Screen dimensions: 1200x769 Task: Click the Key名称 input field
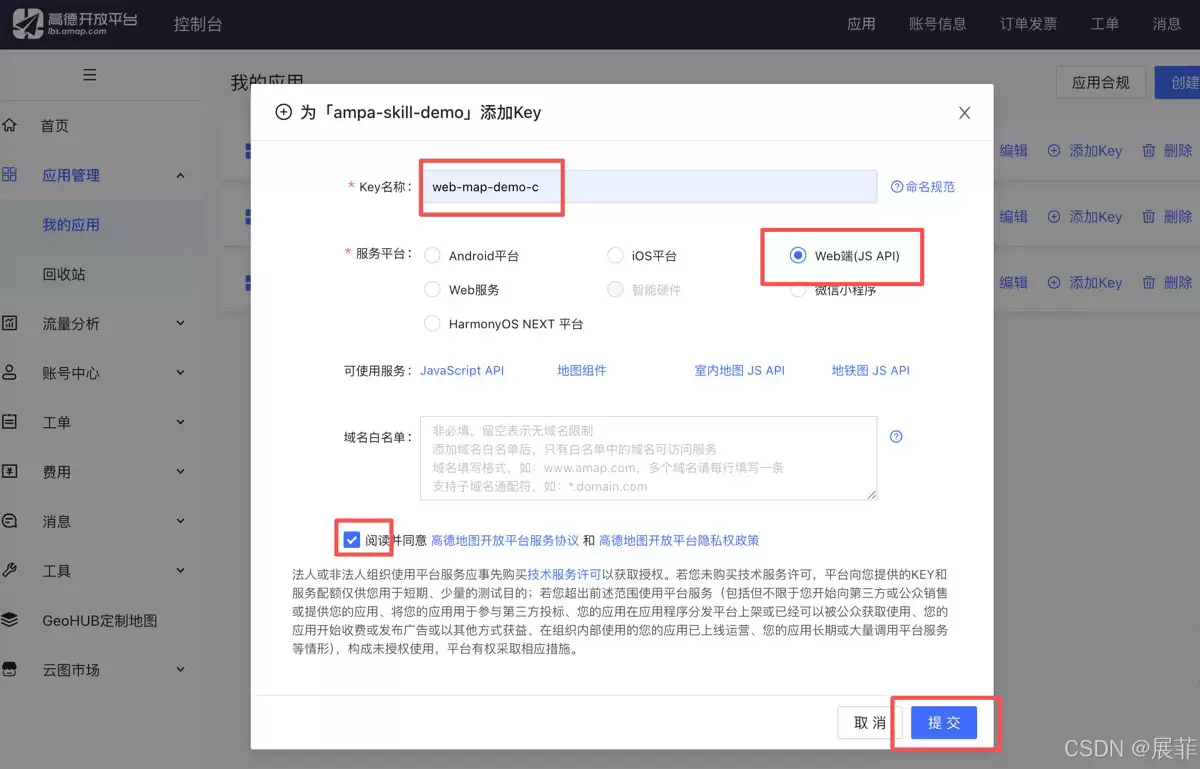coord(649,186)
